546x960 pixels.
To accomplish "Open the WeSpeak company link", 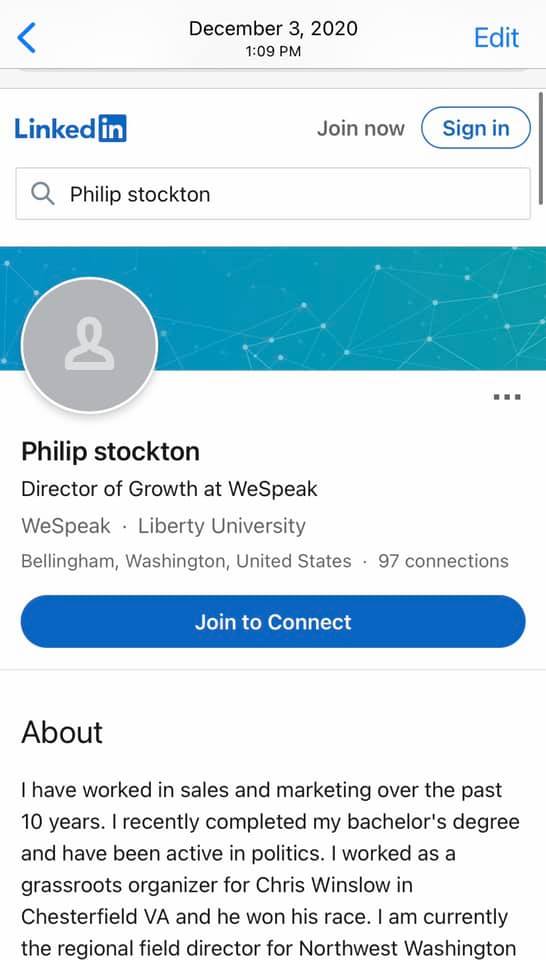I will [66, 526].
